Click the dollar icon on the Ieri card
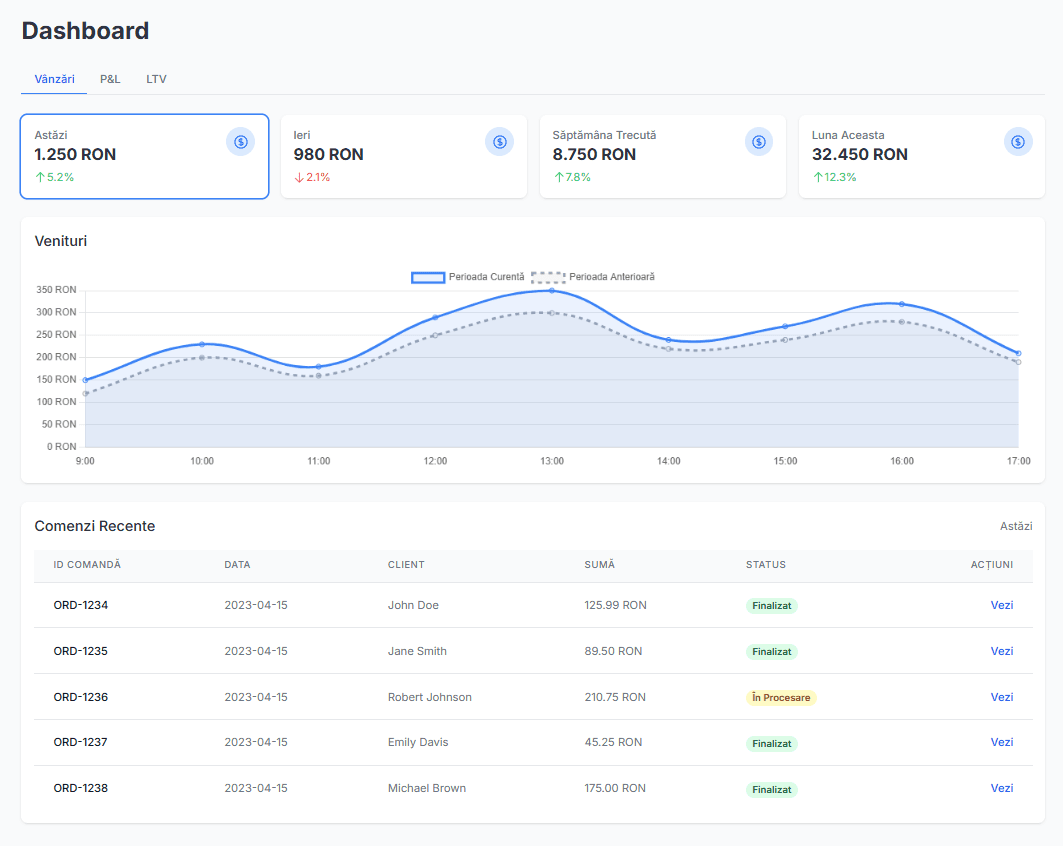 pyautogui.click(x=499, y=142)
